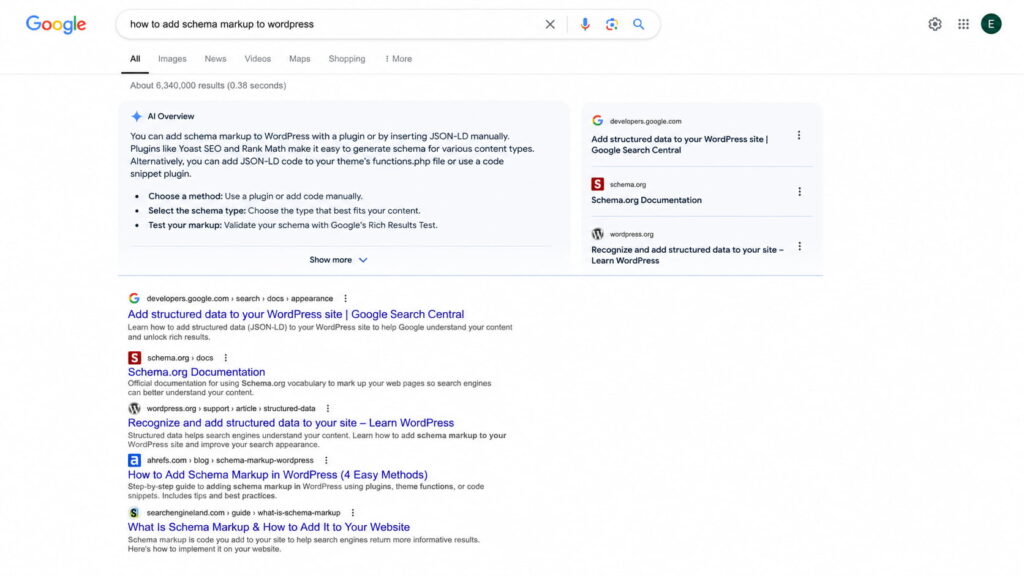Screen dimensions: 1024x576
Task: Open the More search filters dropdown
Action: pos(398,59)
